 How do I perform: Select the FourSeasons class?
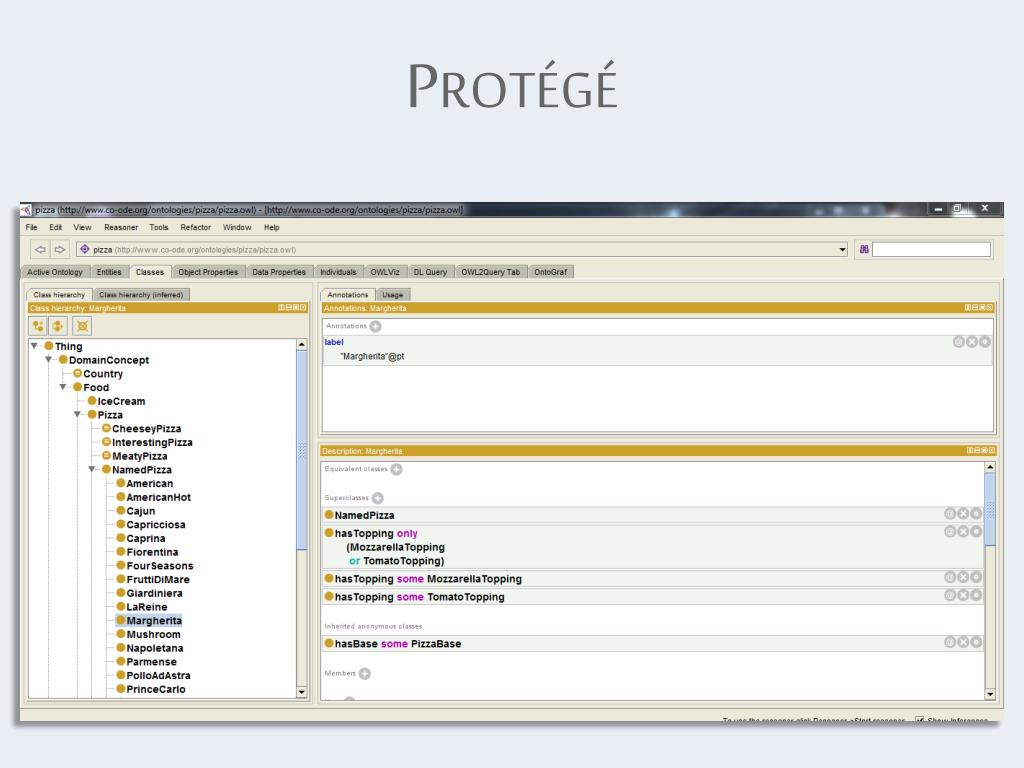(159, 566)
